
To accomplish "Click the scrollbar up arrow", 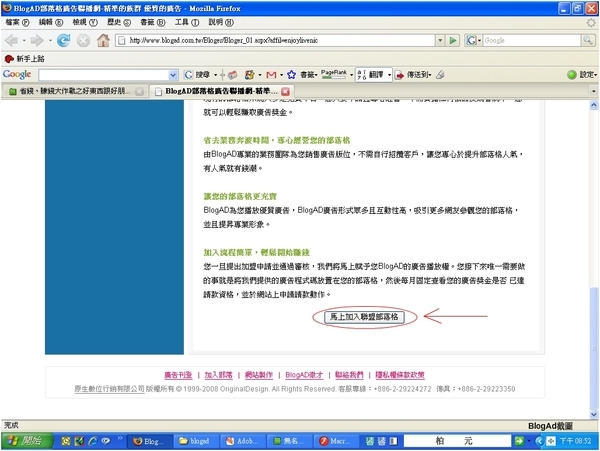I will (x=593, y=104).
